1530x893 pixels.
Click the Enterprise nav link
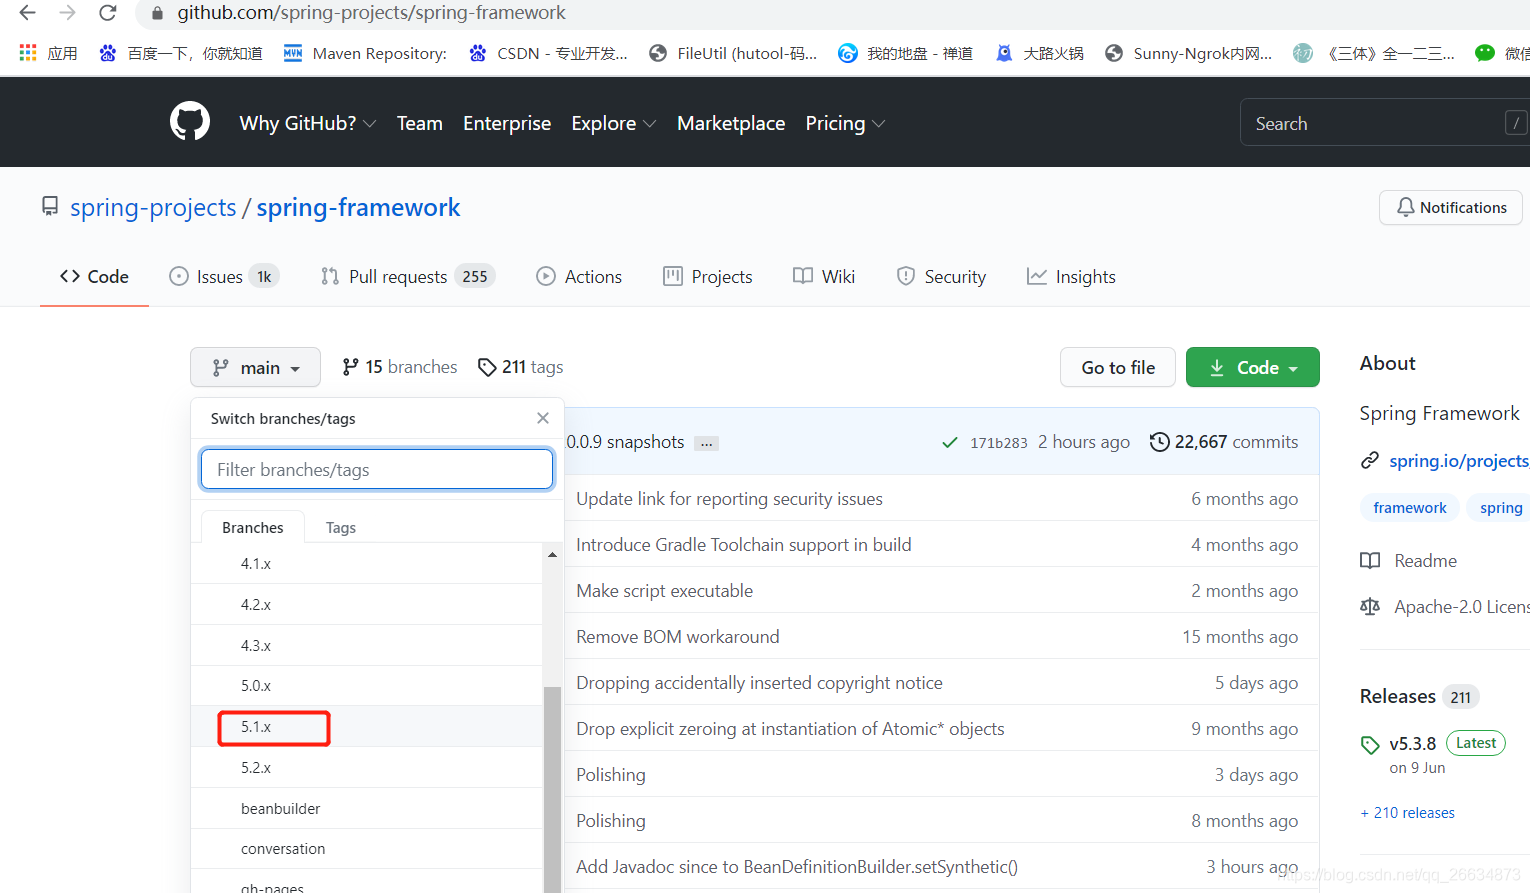point(507,123)
